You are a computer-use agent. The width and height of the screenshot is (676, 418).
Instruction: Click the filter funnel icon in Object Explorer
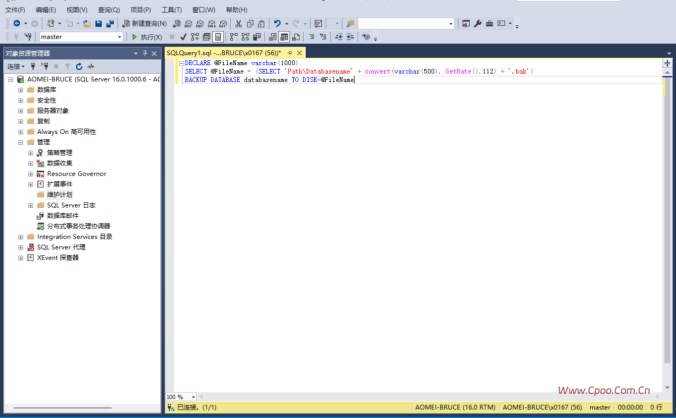[x=67, y=66]
